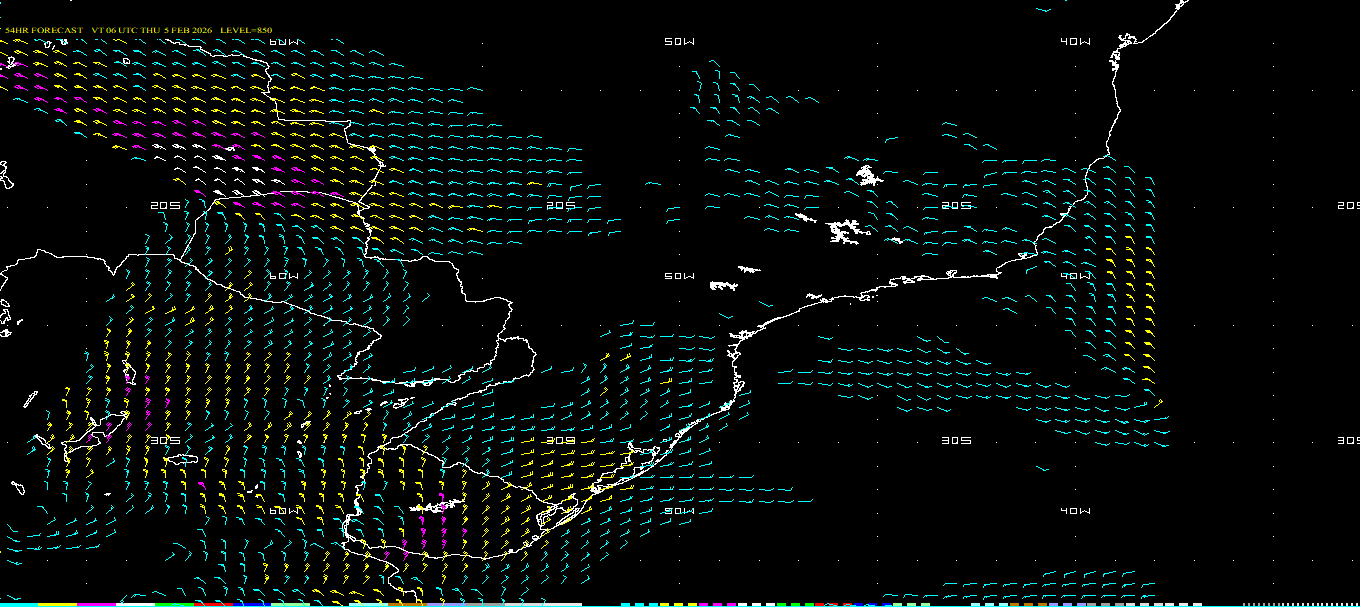Select the 20S latitude label between 60W and 50W
Screen dimensions: 1360x607
tap(561, 206)
